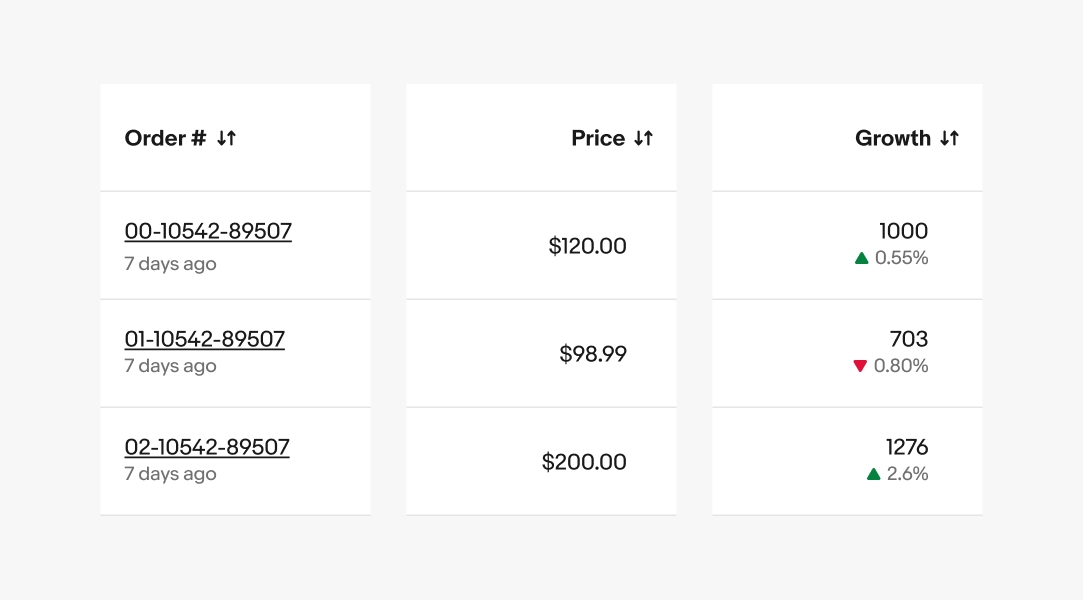1083x600 pixels.
Task: Click the sort icon next to Order #
Action: [228, 138]
